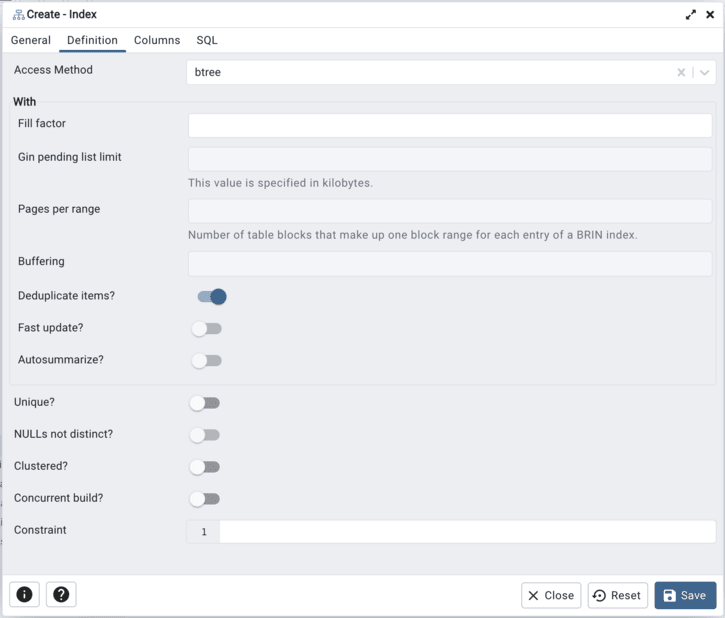
Task: Turn on the Autosummarize switch
Action: (x=206, y=360)
